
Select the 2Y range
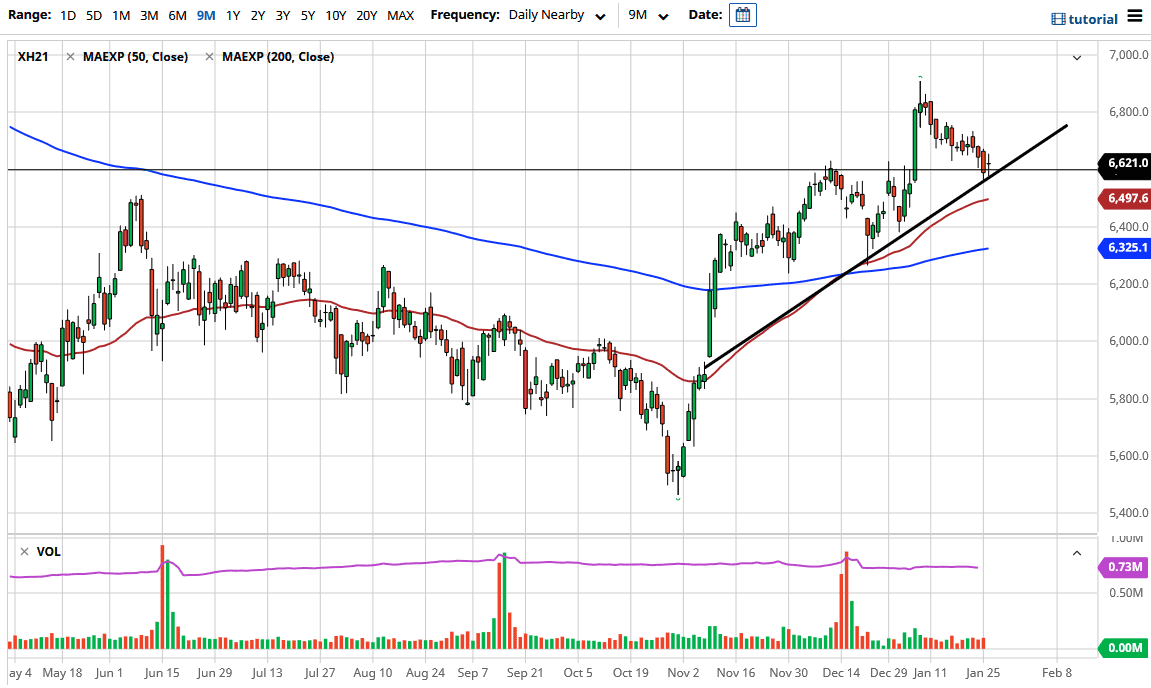pos(258,15)
